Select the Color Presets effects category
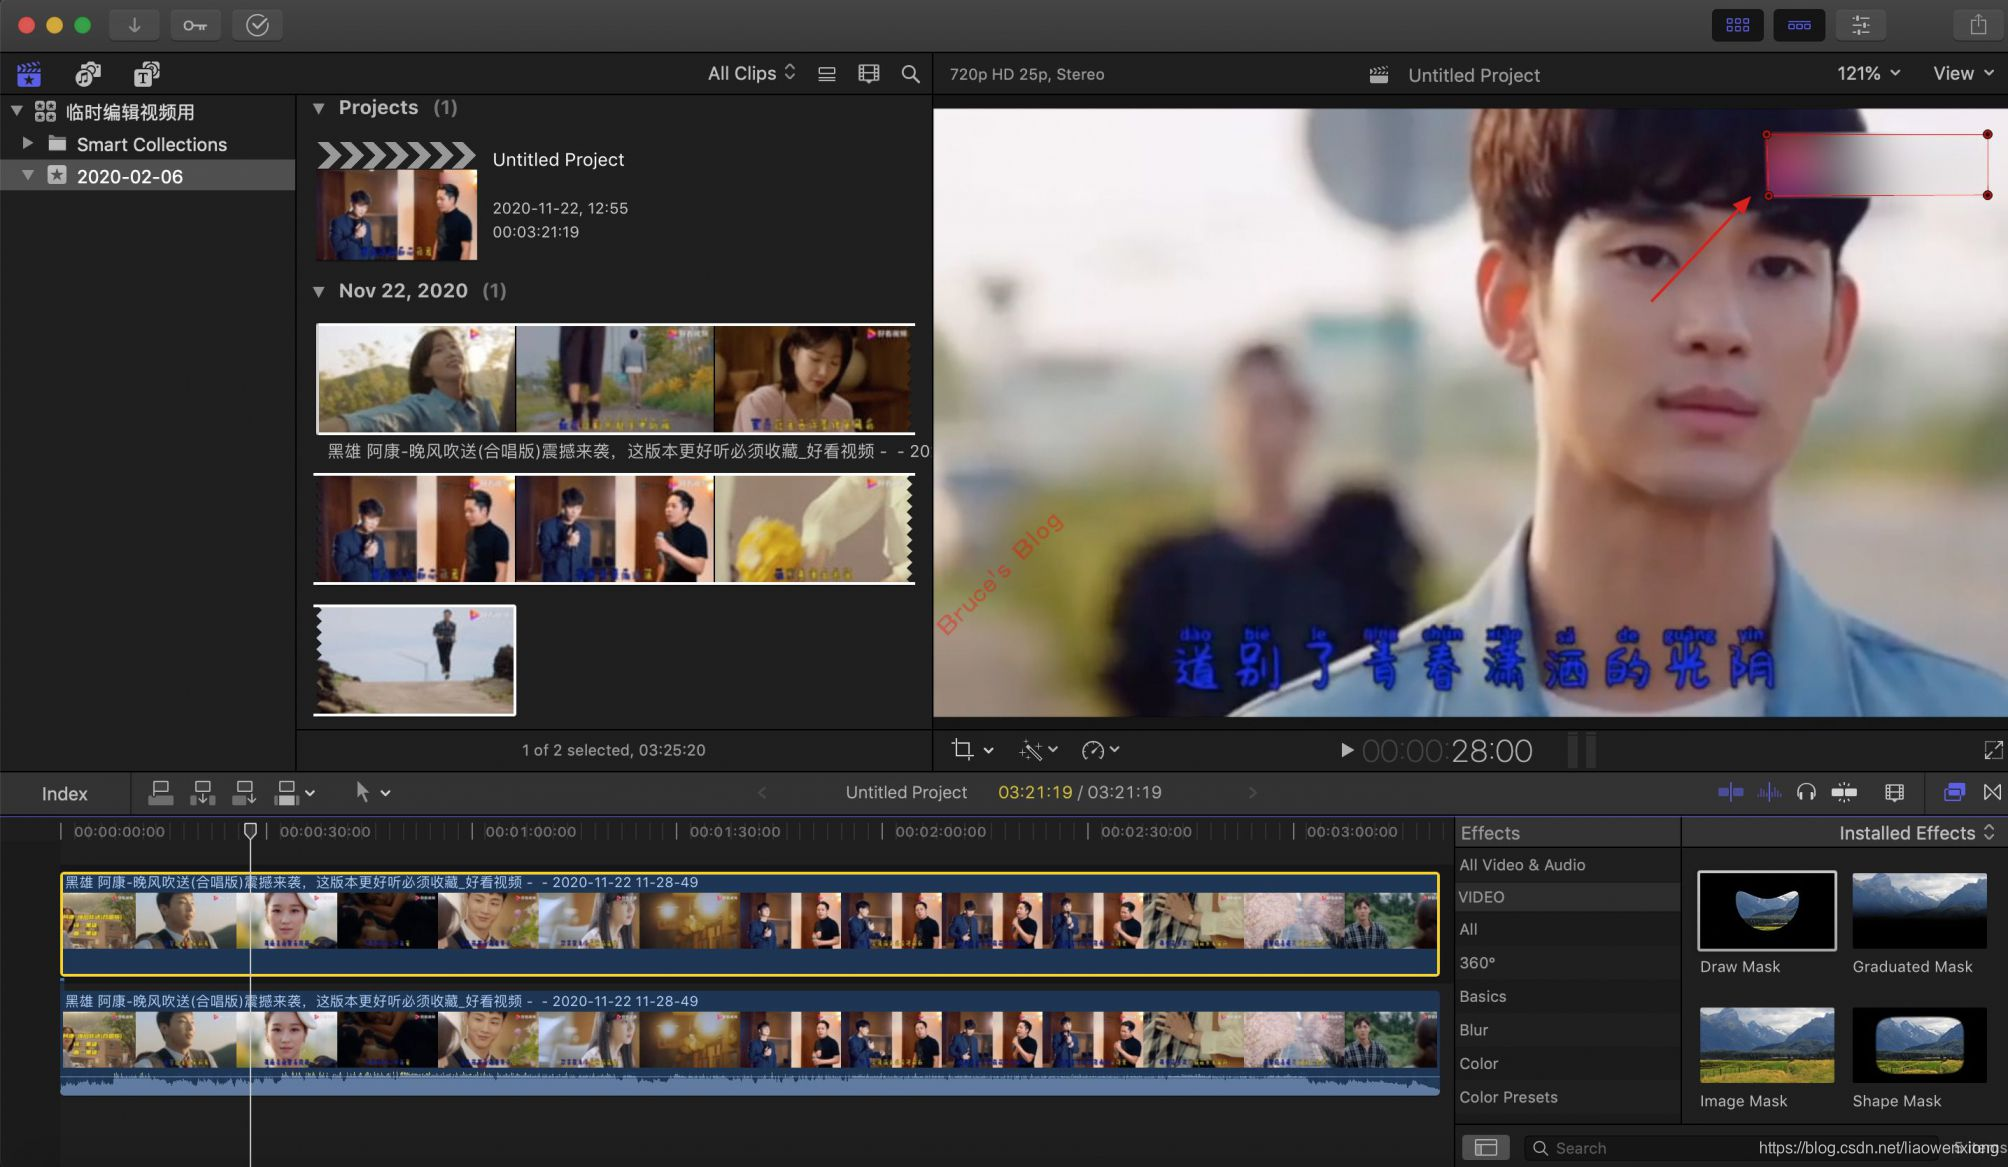 click(x=1508, y=1097)
